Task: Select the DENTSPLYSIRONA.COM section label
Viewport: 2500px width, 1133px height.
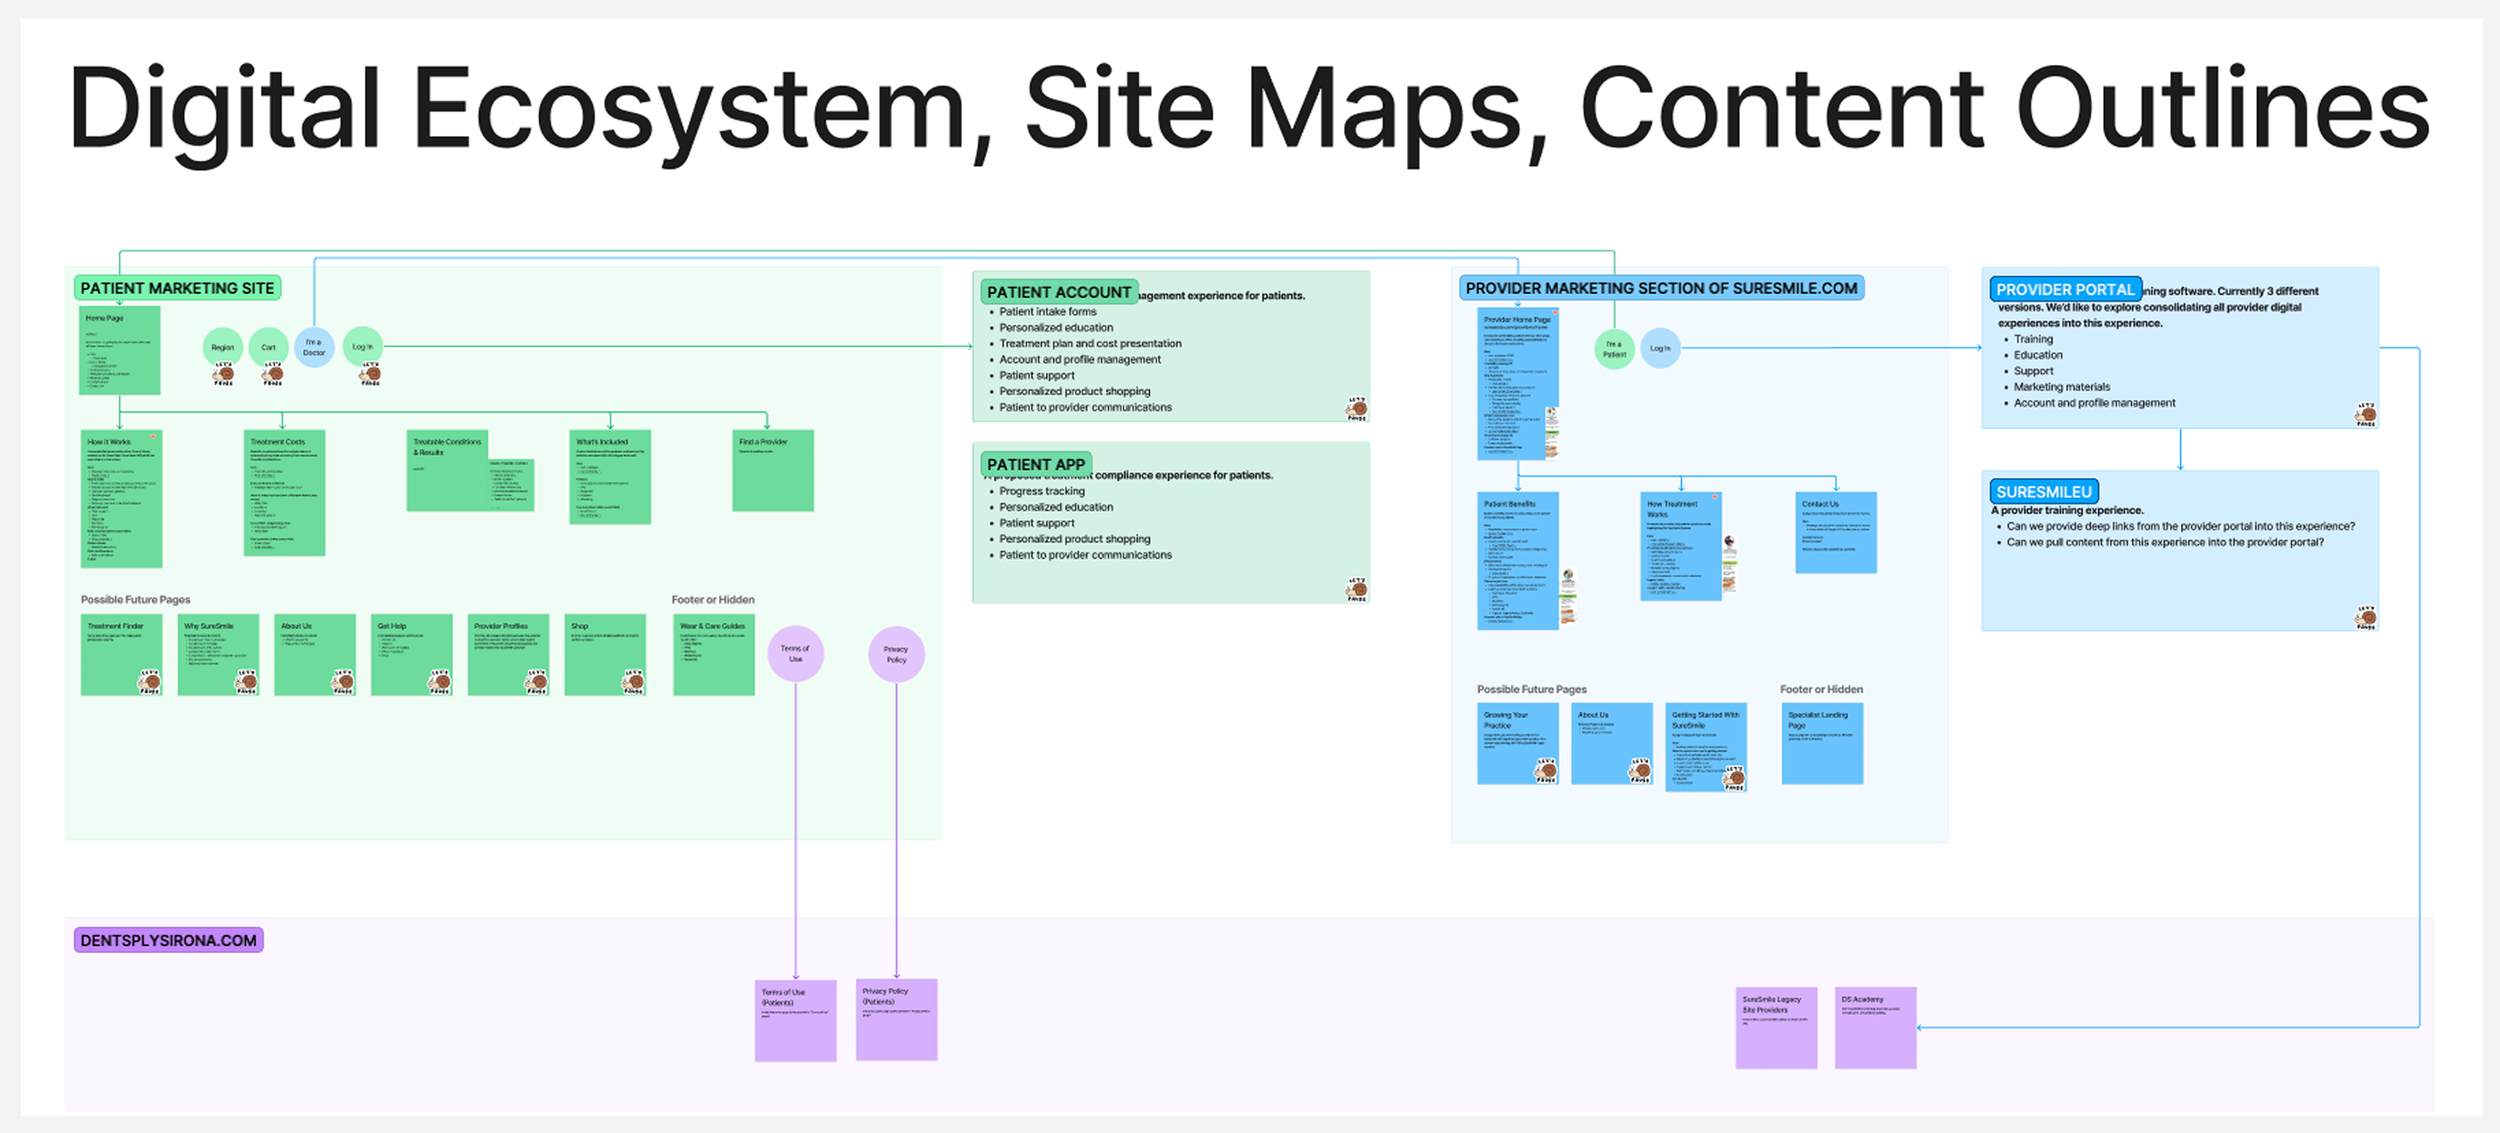Action: [168, 940]
